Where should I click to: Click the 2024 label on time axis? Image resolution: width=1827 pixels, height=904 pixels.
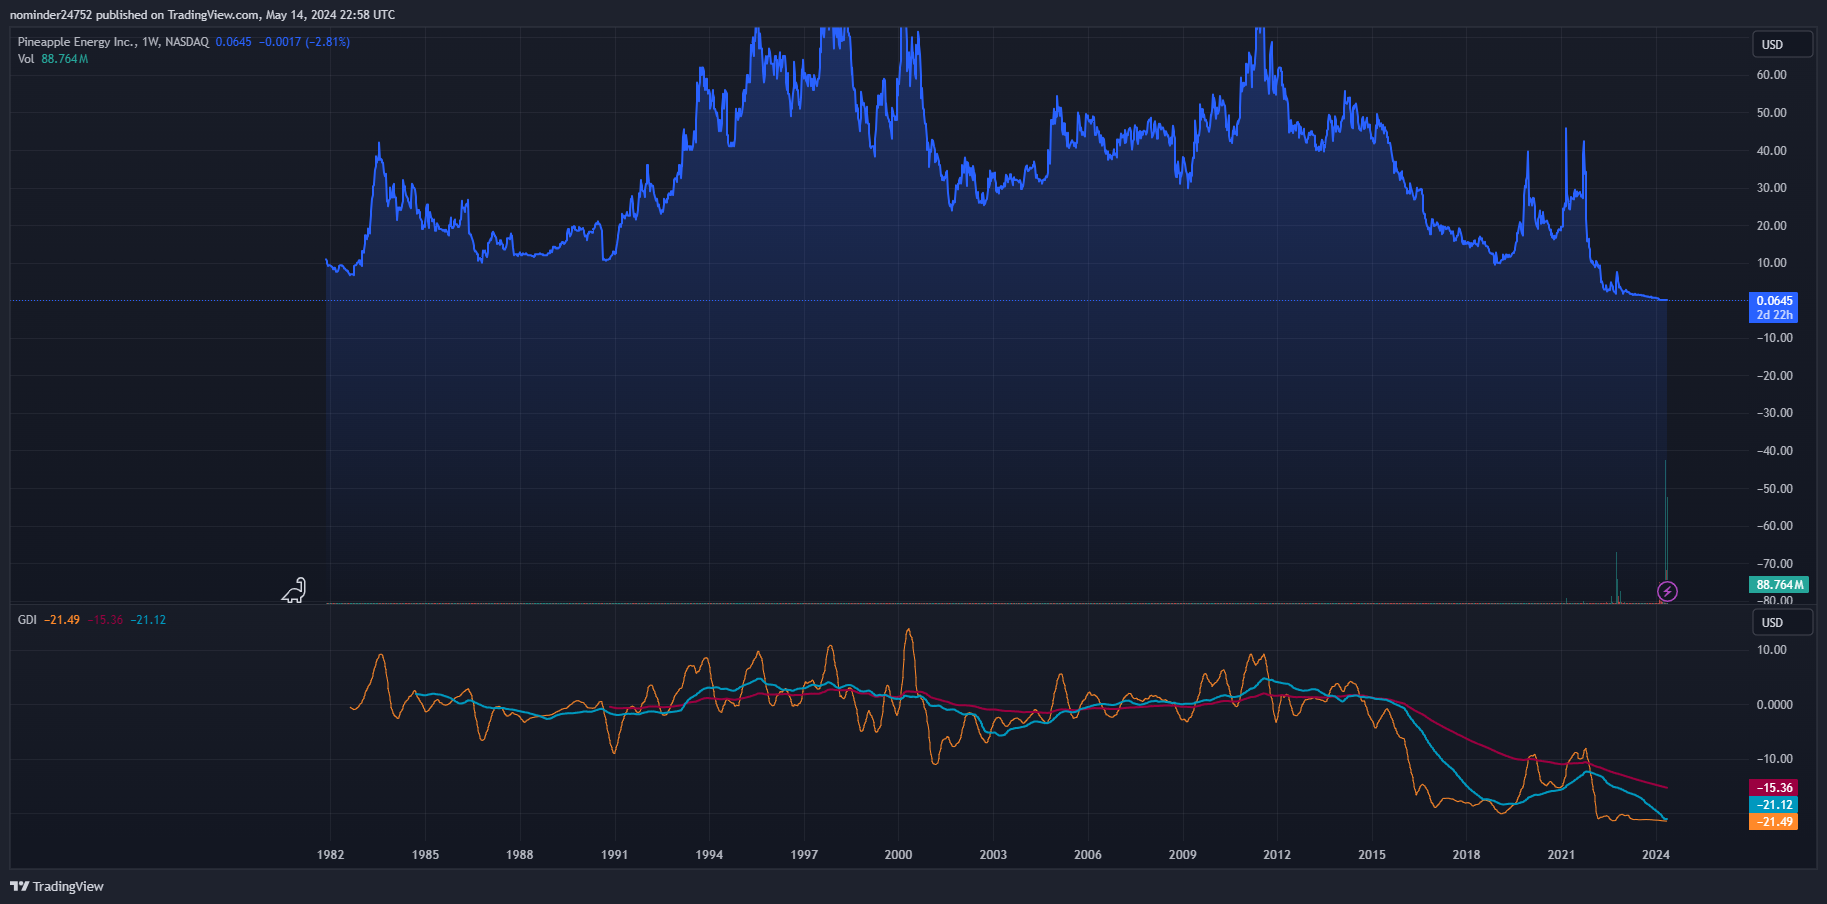pos(1656,854)
